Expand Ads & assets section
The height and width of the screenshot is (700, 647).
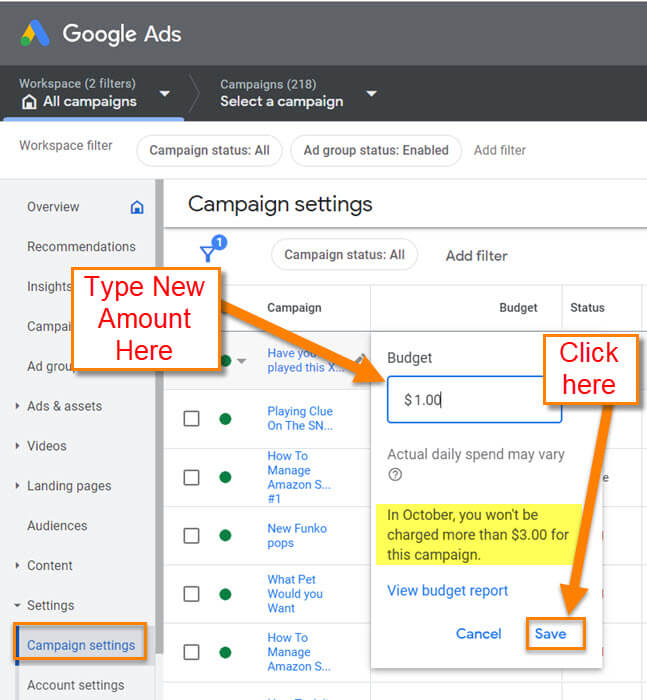click(x=17, y=406)
